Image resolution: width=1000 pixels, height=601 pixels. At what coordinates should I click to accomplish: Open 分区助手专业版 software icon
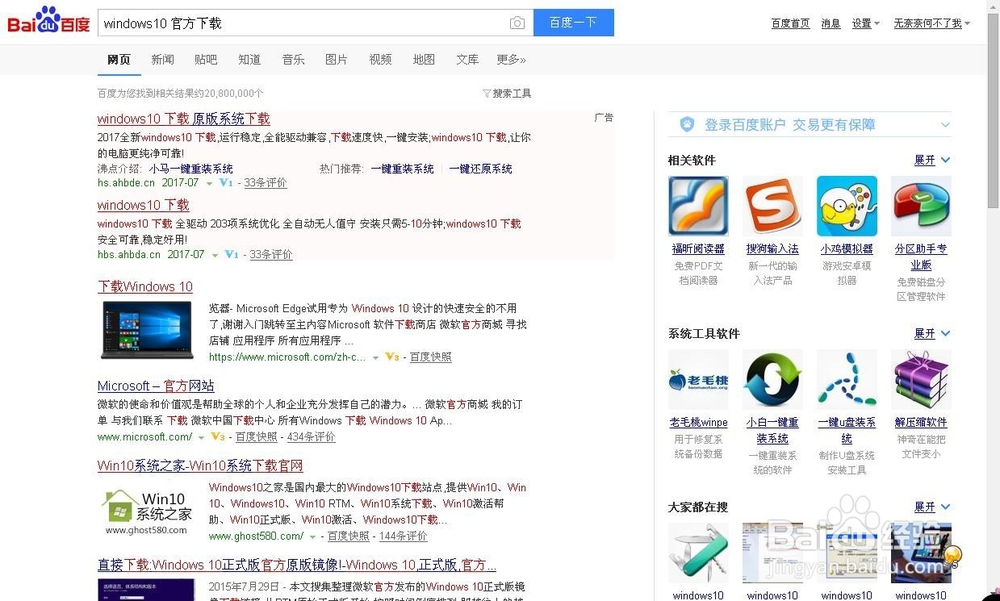921,205
